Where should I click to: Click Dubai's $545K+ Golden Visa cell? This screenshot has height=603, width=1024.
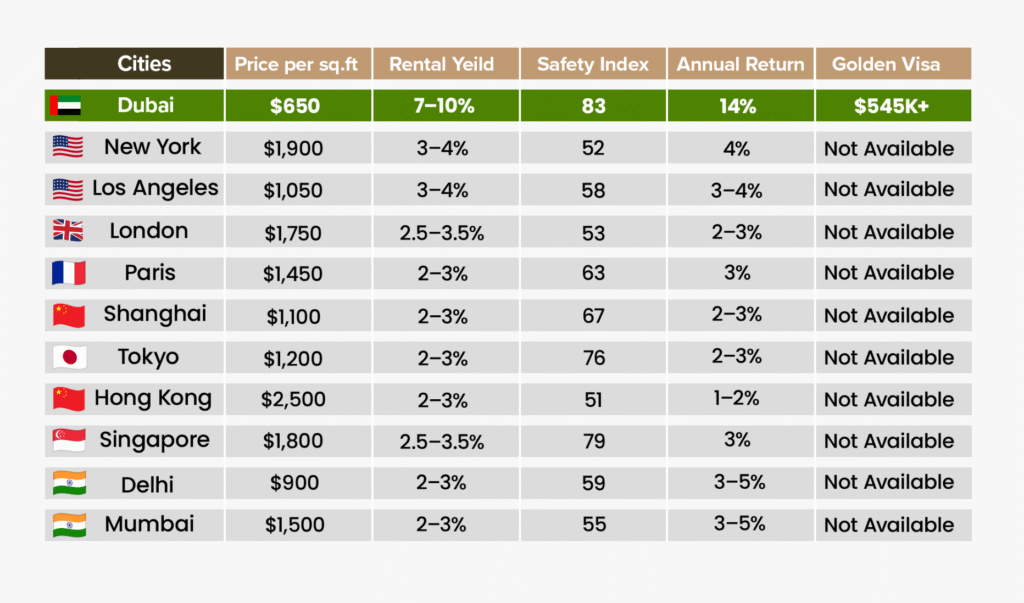(x=892, y=106)
